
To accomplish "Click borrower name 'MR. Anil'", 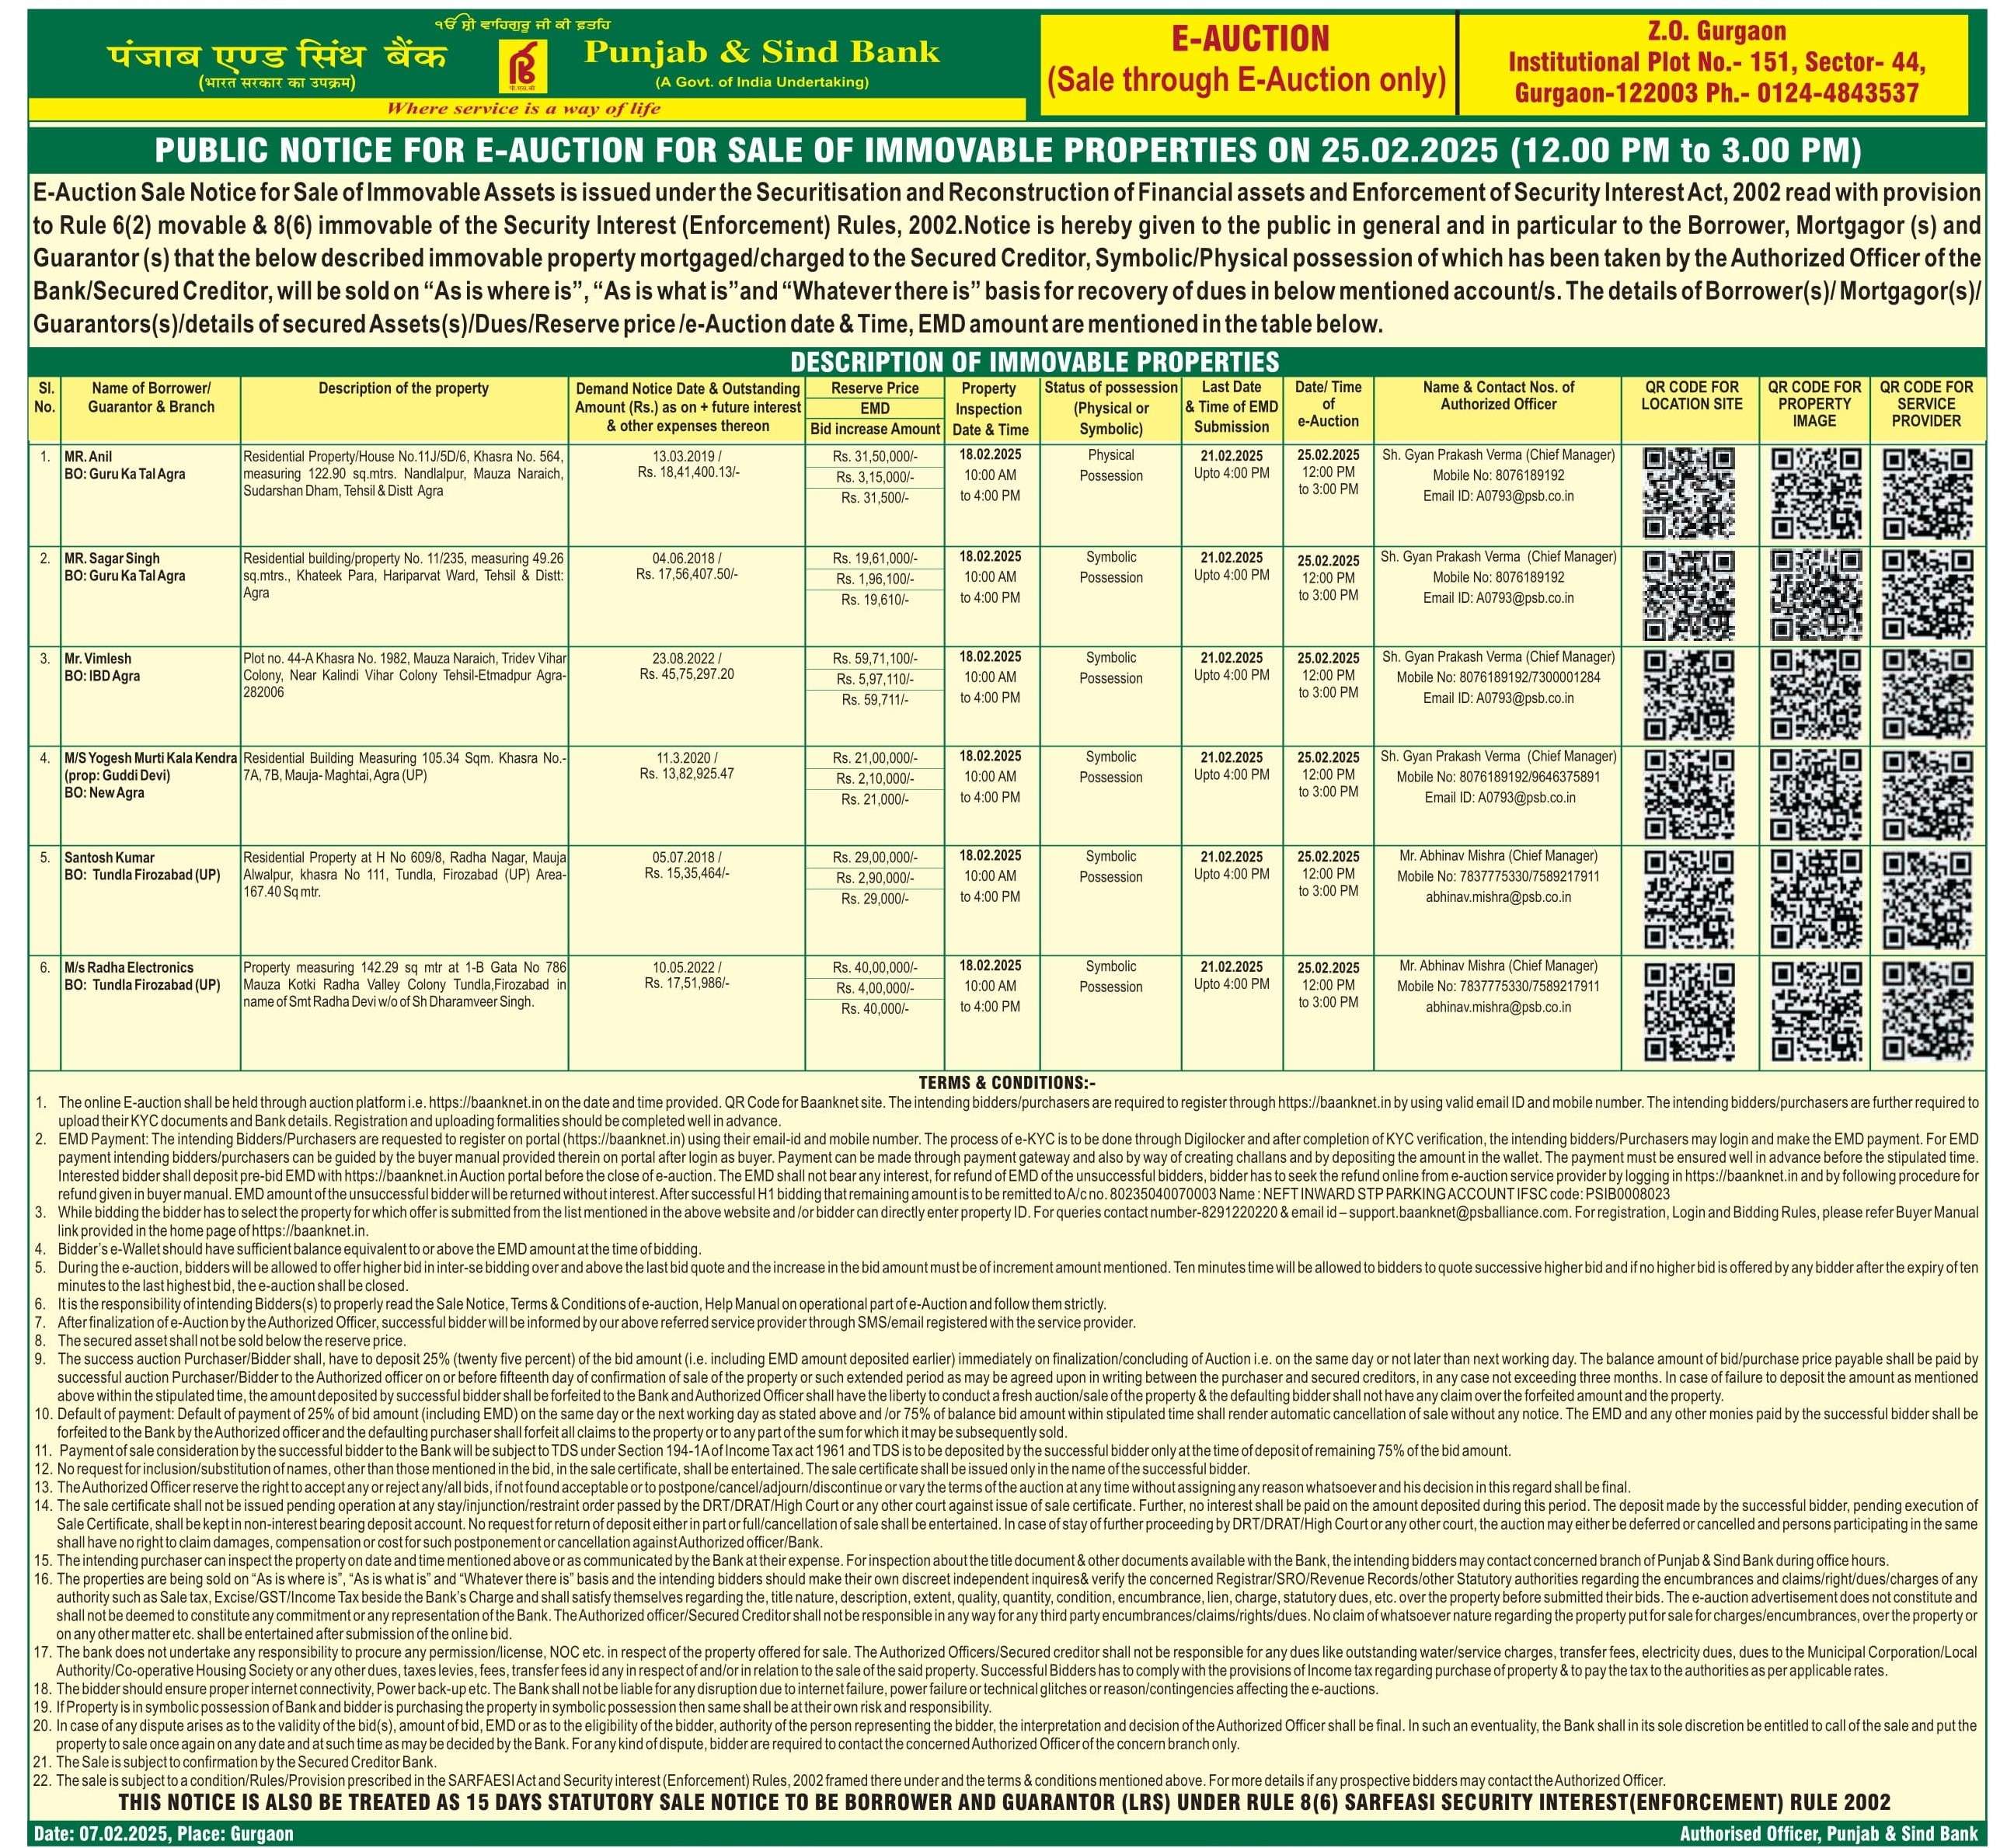I will point(88,456).
